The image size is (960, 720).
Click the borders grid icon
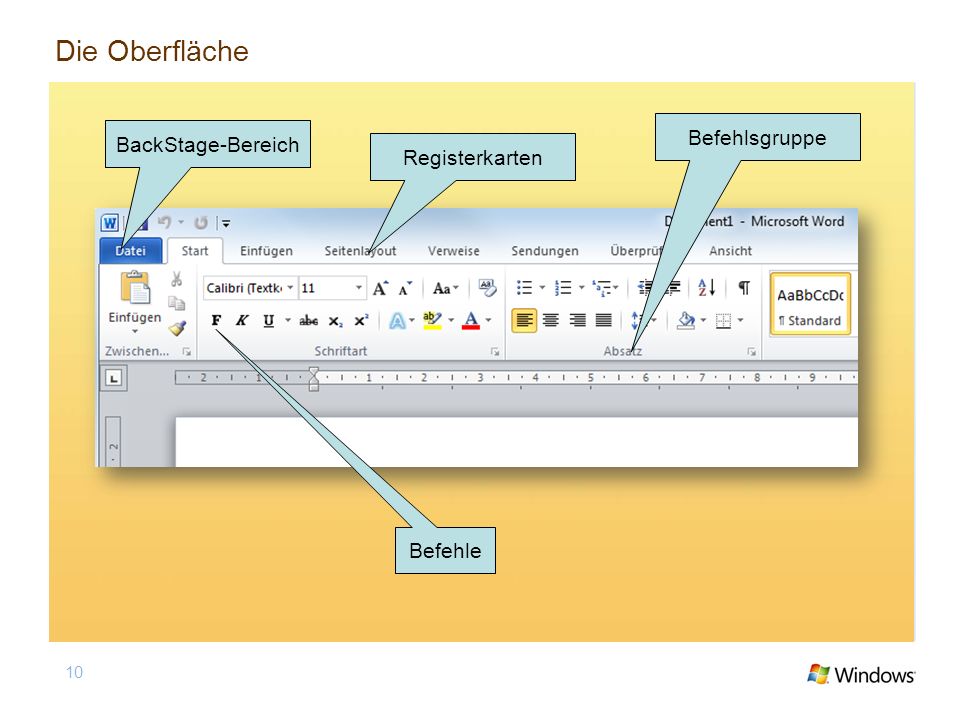(723, 321)
